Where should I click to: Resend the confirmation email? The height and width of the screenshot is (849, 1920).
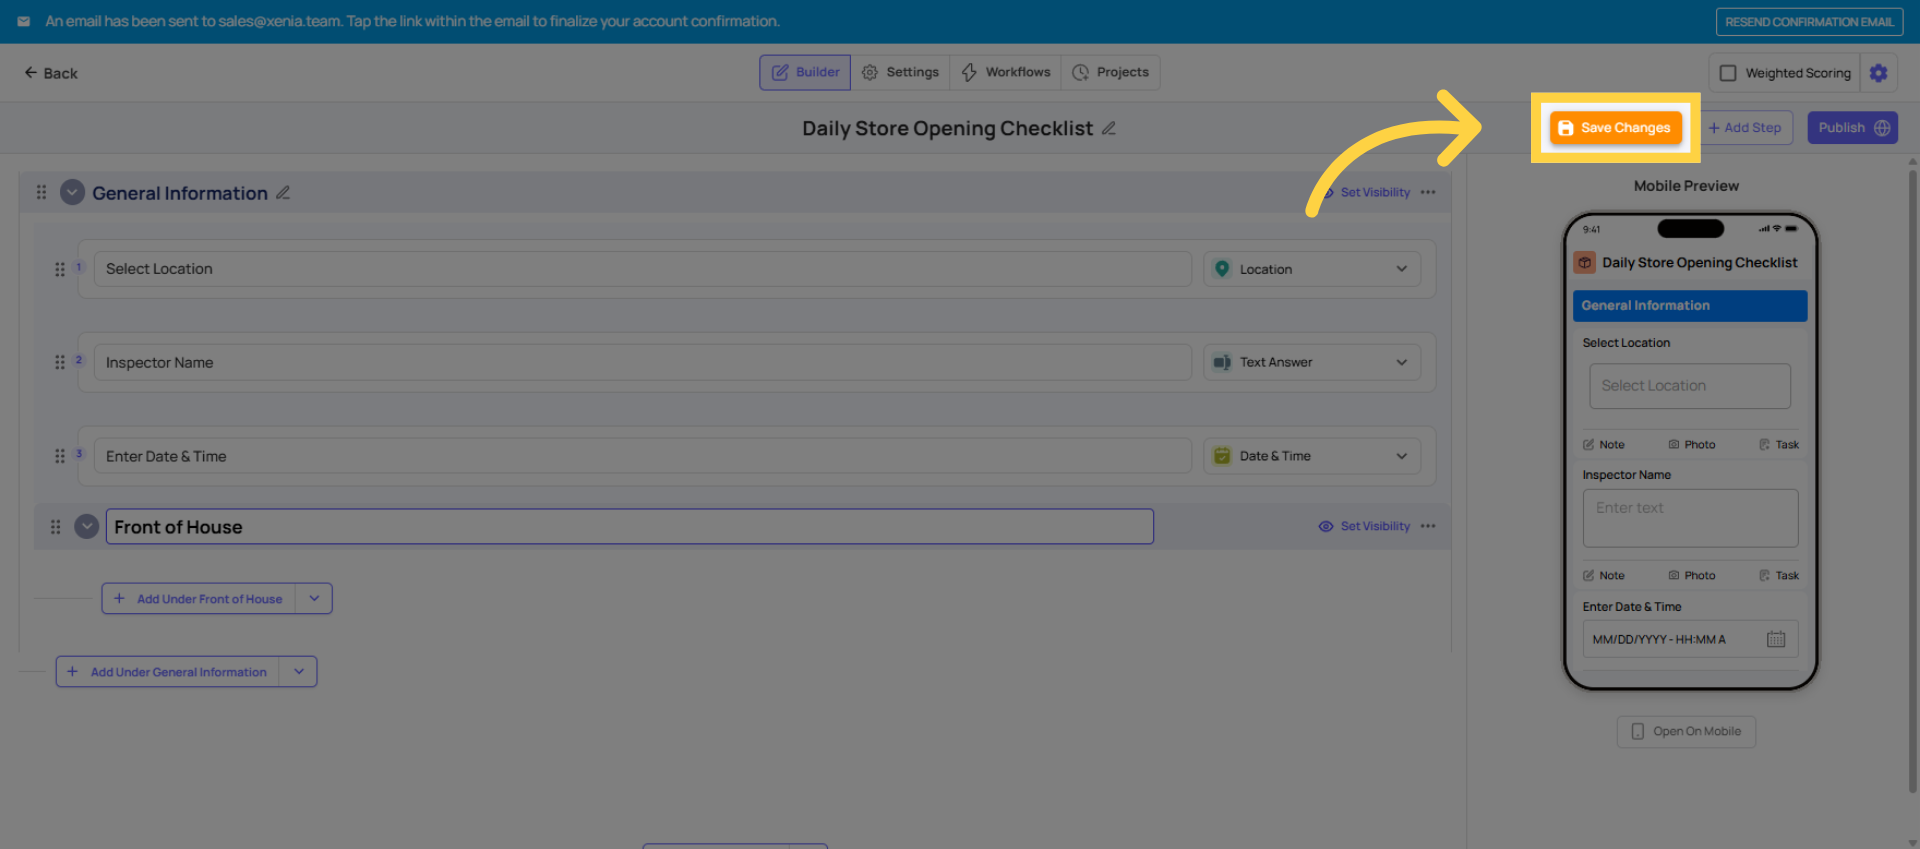1809,22
